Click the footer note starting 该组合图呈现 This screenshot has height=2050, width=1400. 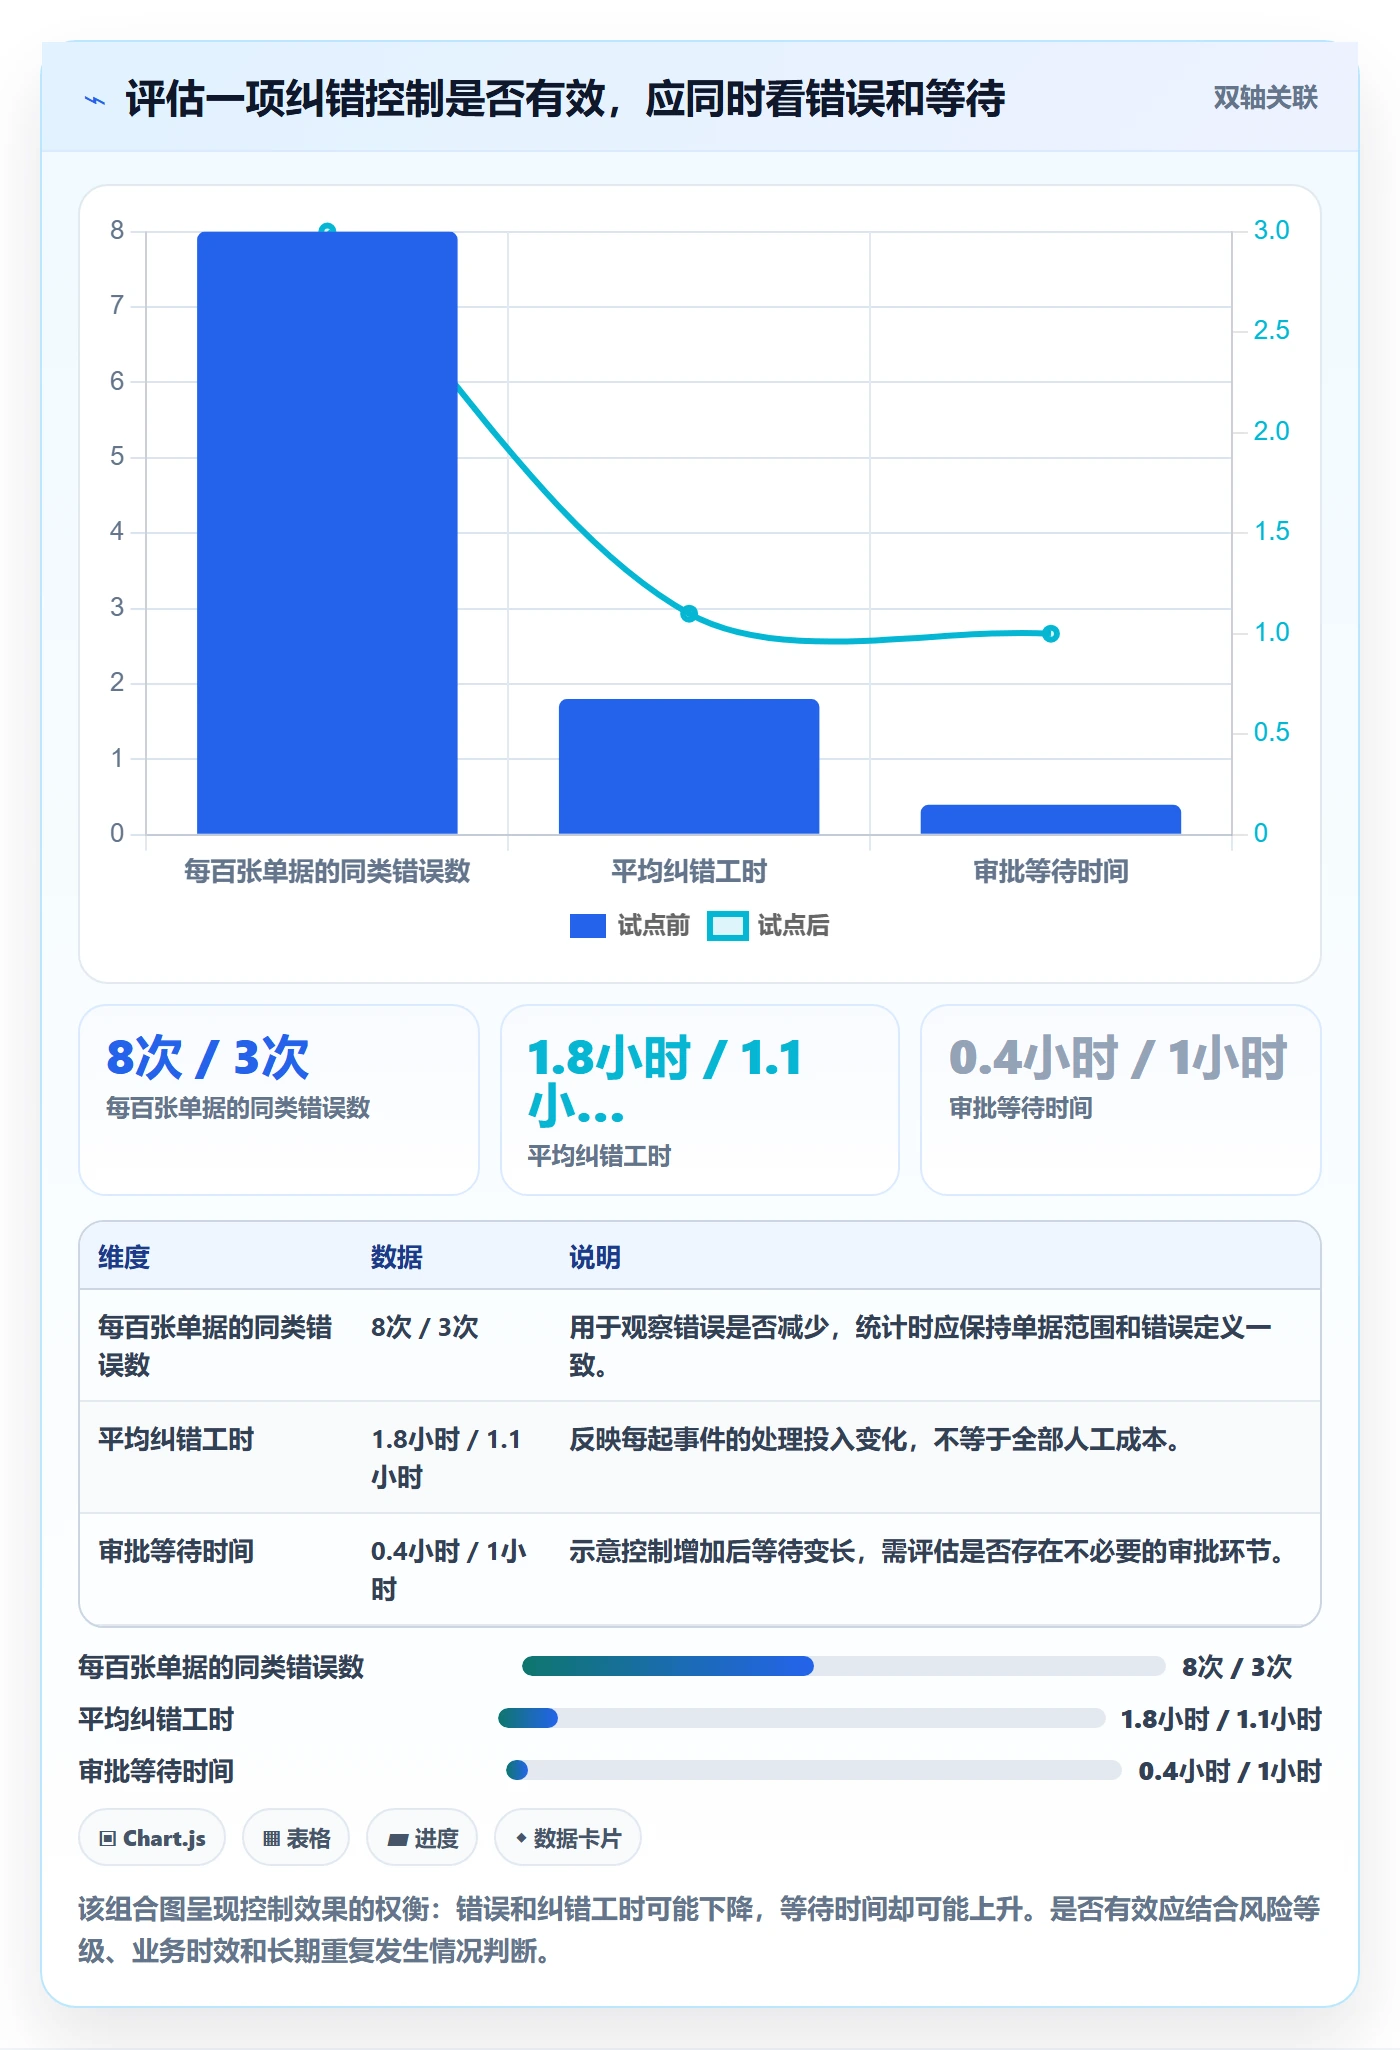(x=699, y=1929)
